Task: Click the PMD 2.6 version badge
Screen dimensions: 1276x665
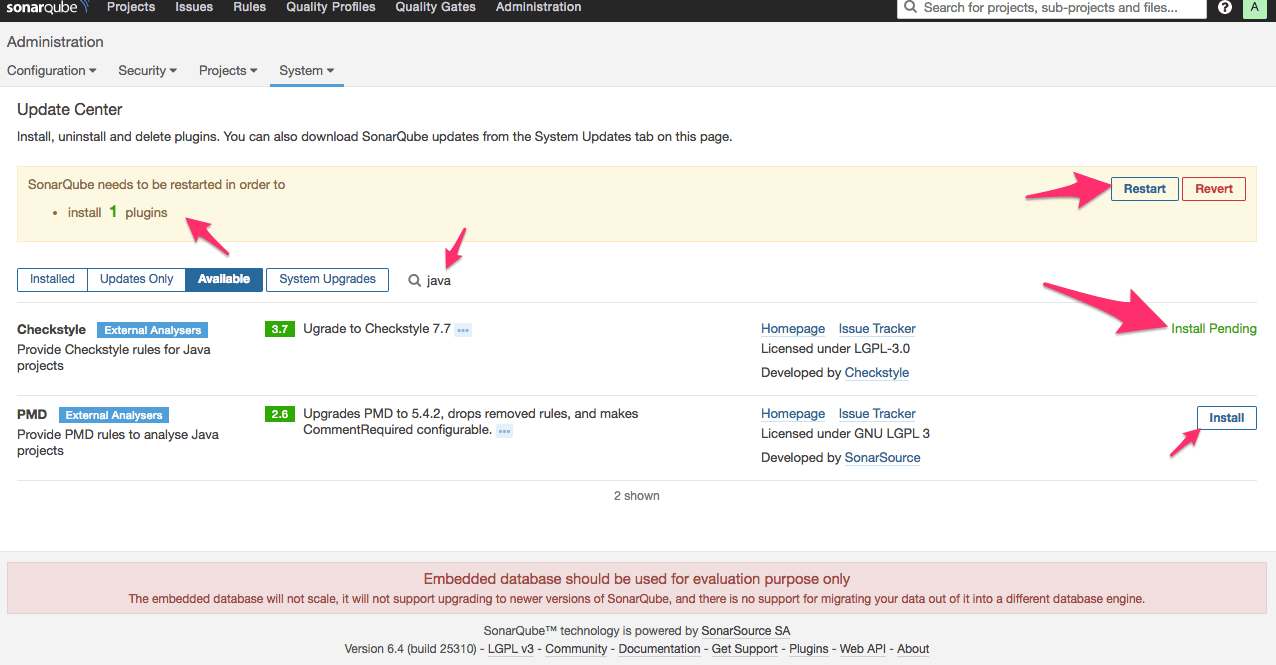Action: [x=280, y=414]
